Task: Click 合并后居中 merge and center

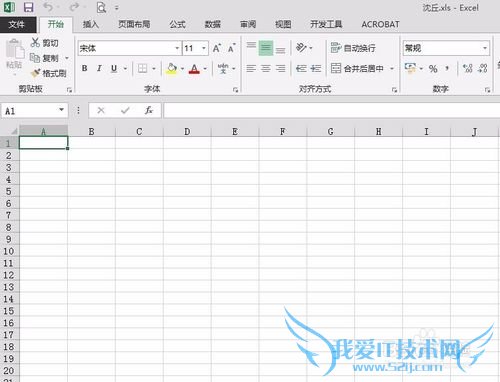Action: pos(357,68)
